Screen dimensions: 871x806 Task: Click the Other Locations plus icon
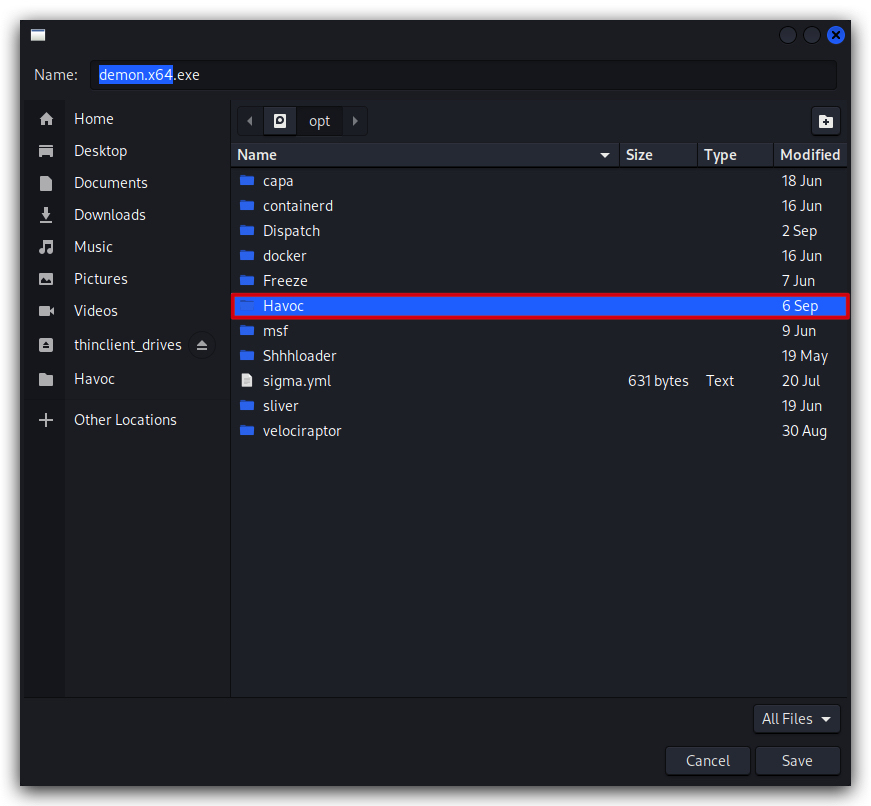46,420
